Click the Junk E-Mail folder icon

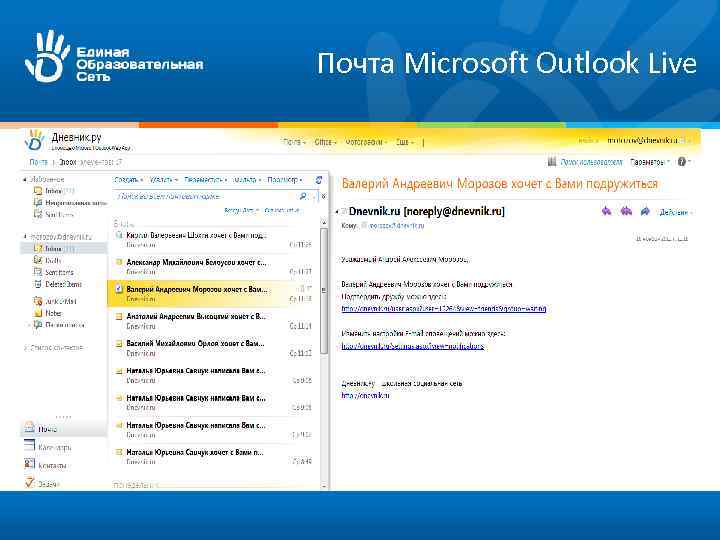pyautogui.click(x=38, y=301)
